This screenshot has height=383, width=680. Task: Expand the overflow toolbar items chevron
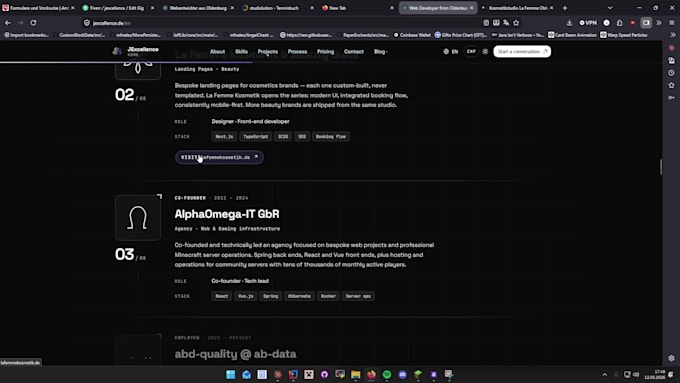659,23
